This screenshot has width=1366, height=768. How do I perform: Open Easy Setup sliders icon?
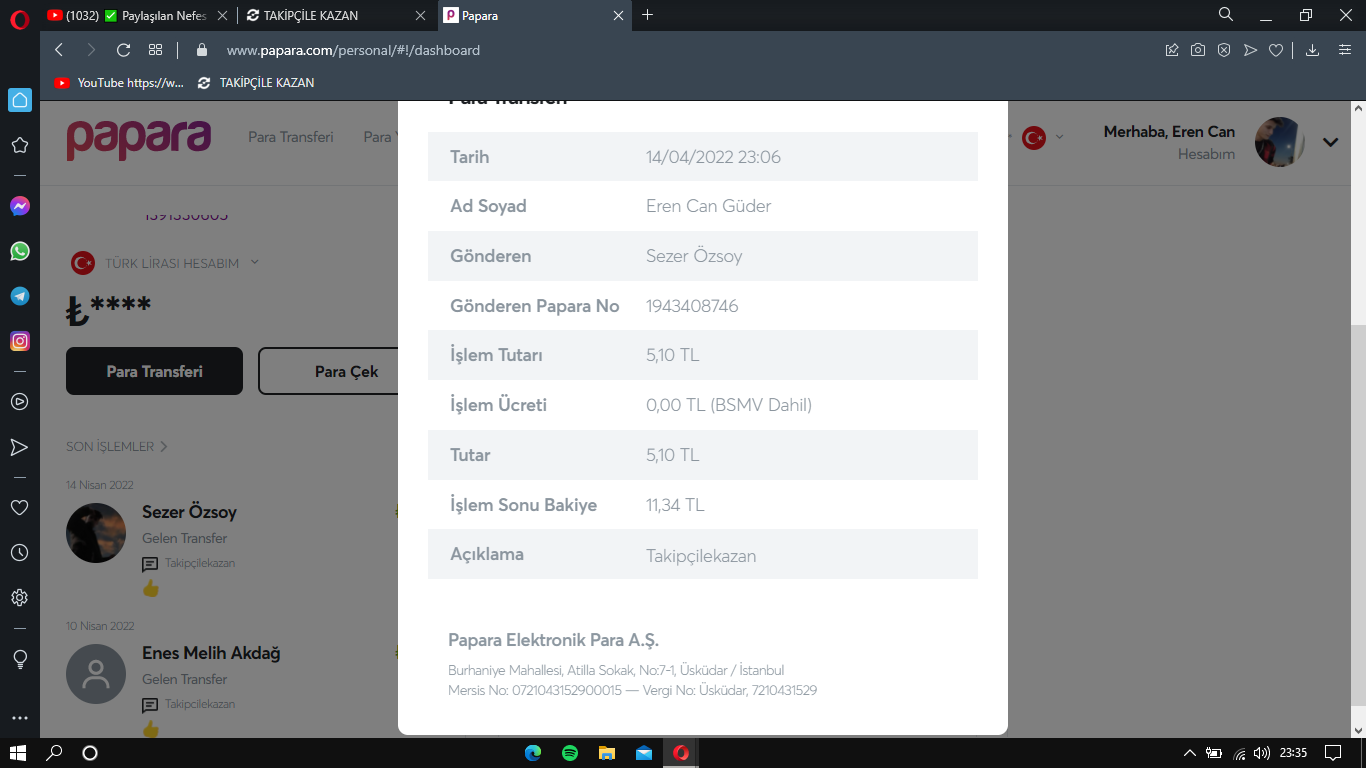[1345, 50]
